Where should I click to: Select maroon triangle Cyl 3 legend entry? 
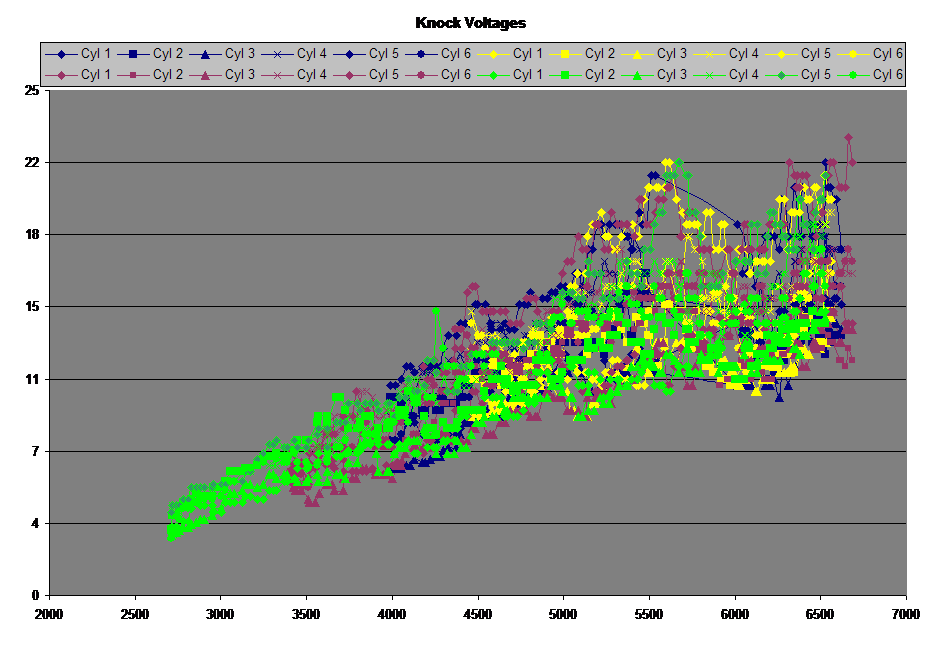223,75
